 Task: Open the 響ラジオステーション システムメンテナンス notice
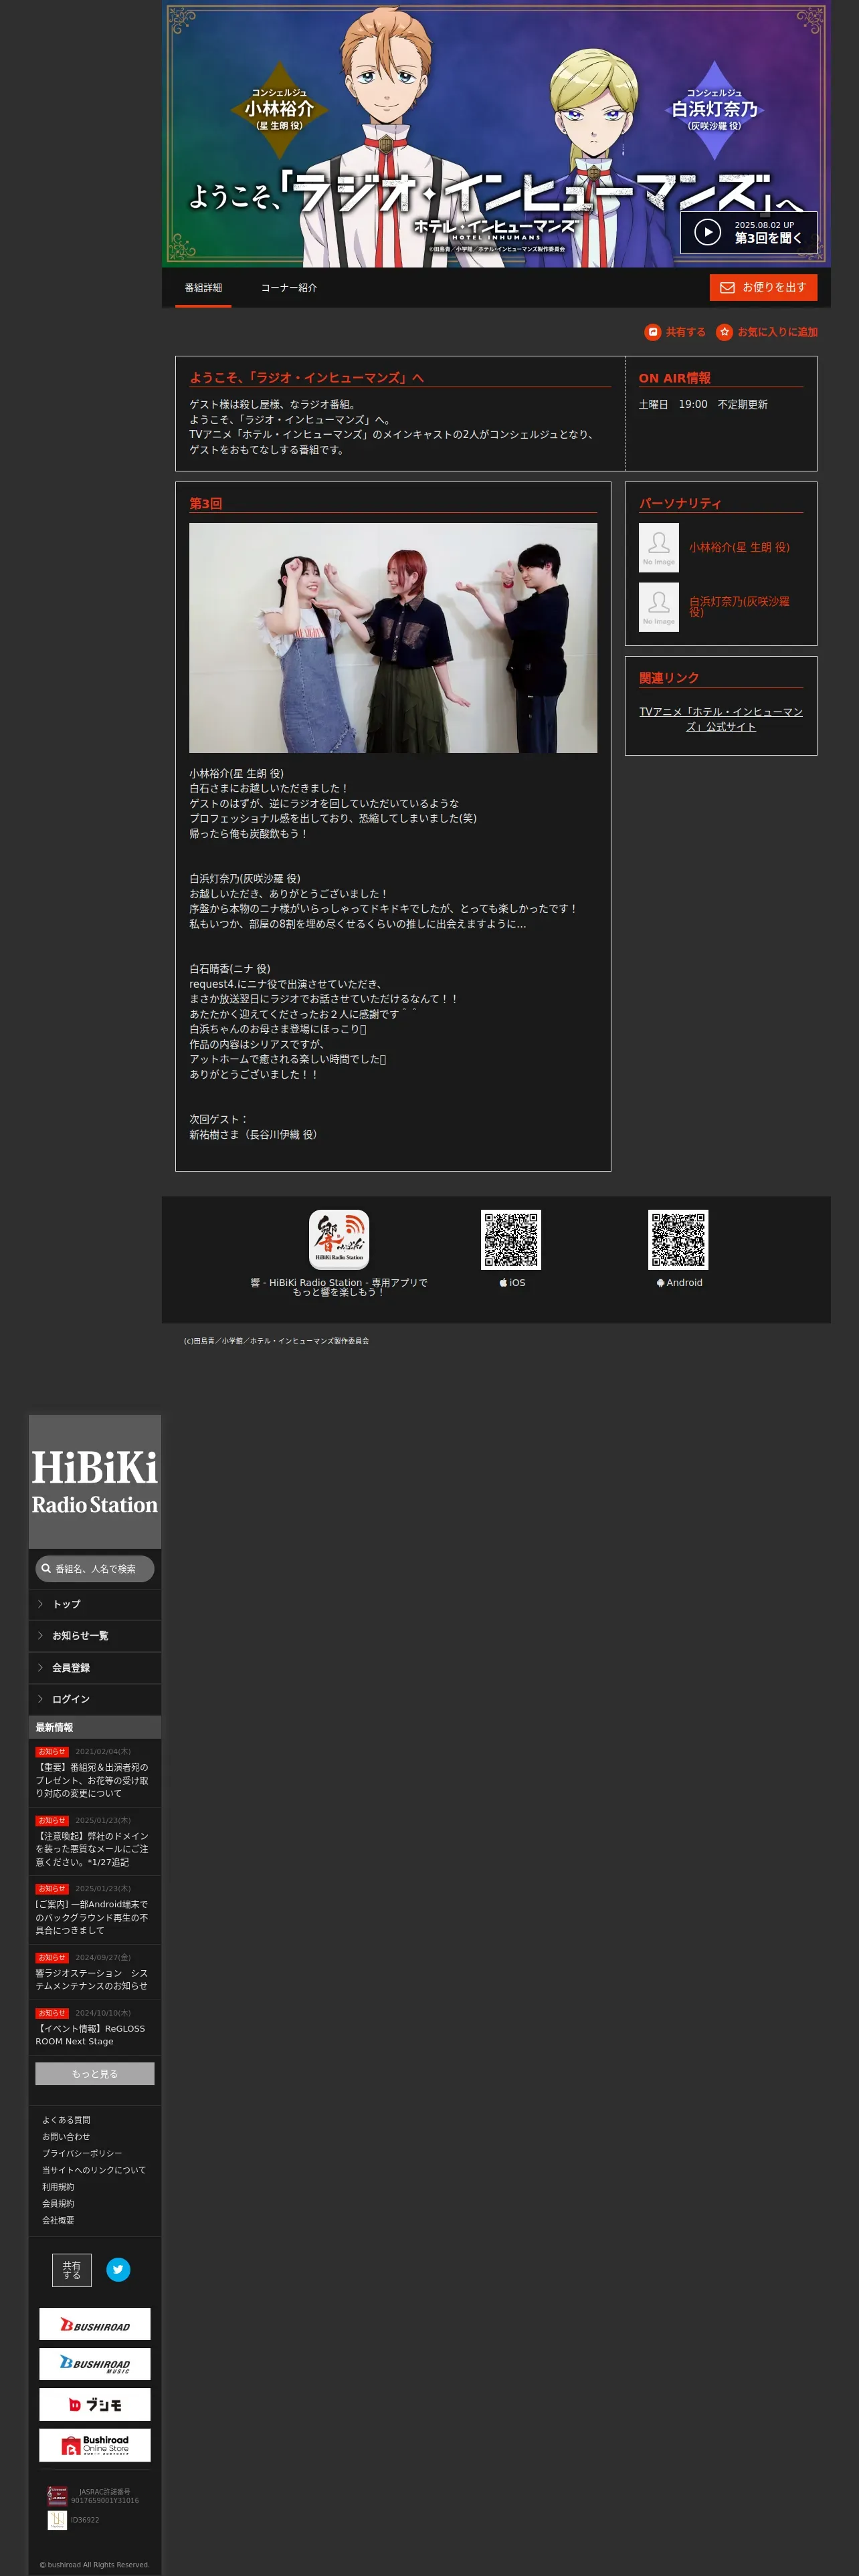click(95, 1972)
